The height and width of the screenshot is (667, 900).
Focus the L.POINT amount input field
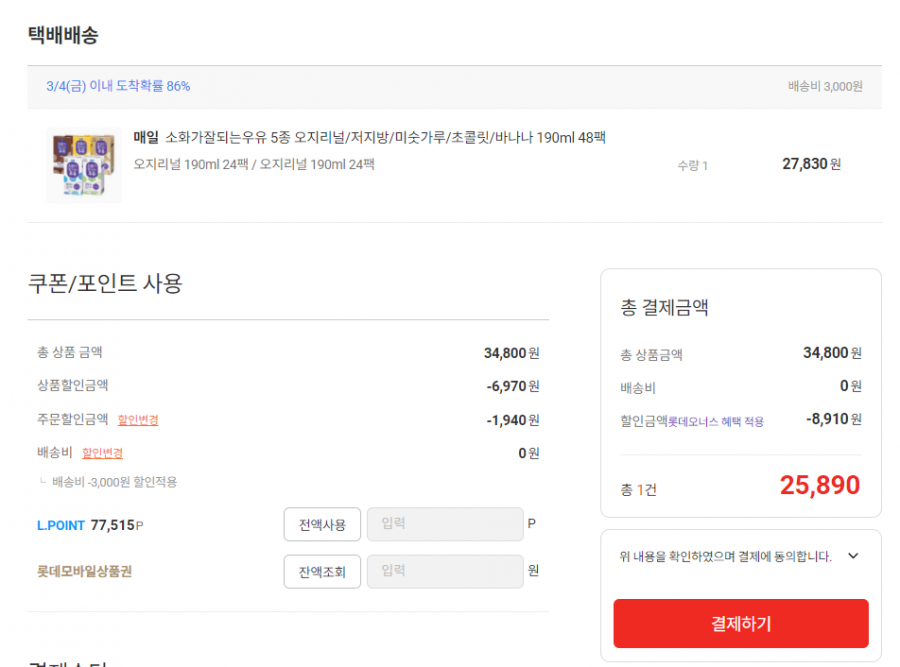tap(445, 524)
